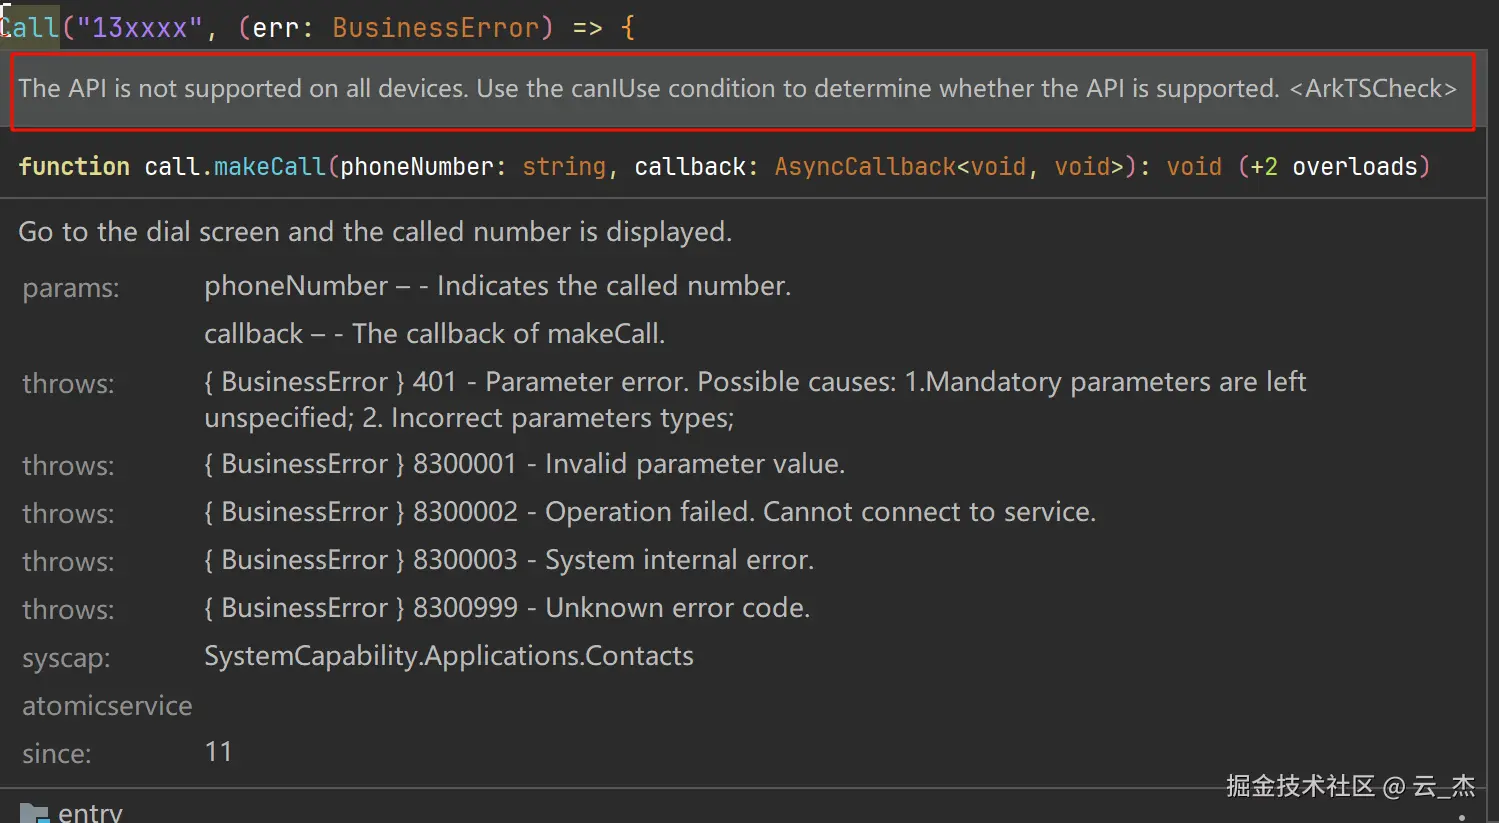
Task: Click the "Go to the dial screen" description
Action: pyautogui.click(x=375, y=232)
